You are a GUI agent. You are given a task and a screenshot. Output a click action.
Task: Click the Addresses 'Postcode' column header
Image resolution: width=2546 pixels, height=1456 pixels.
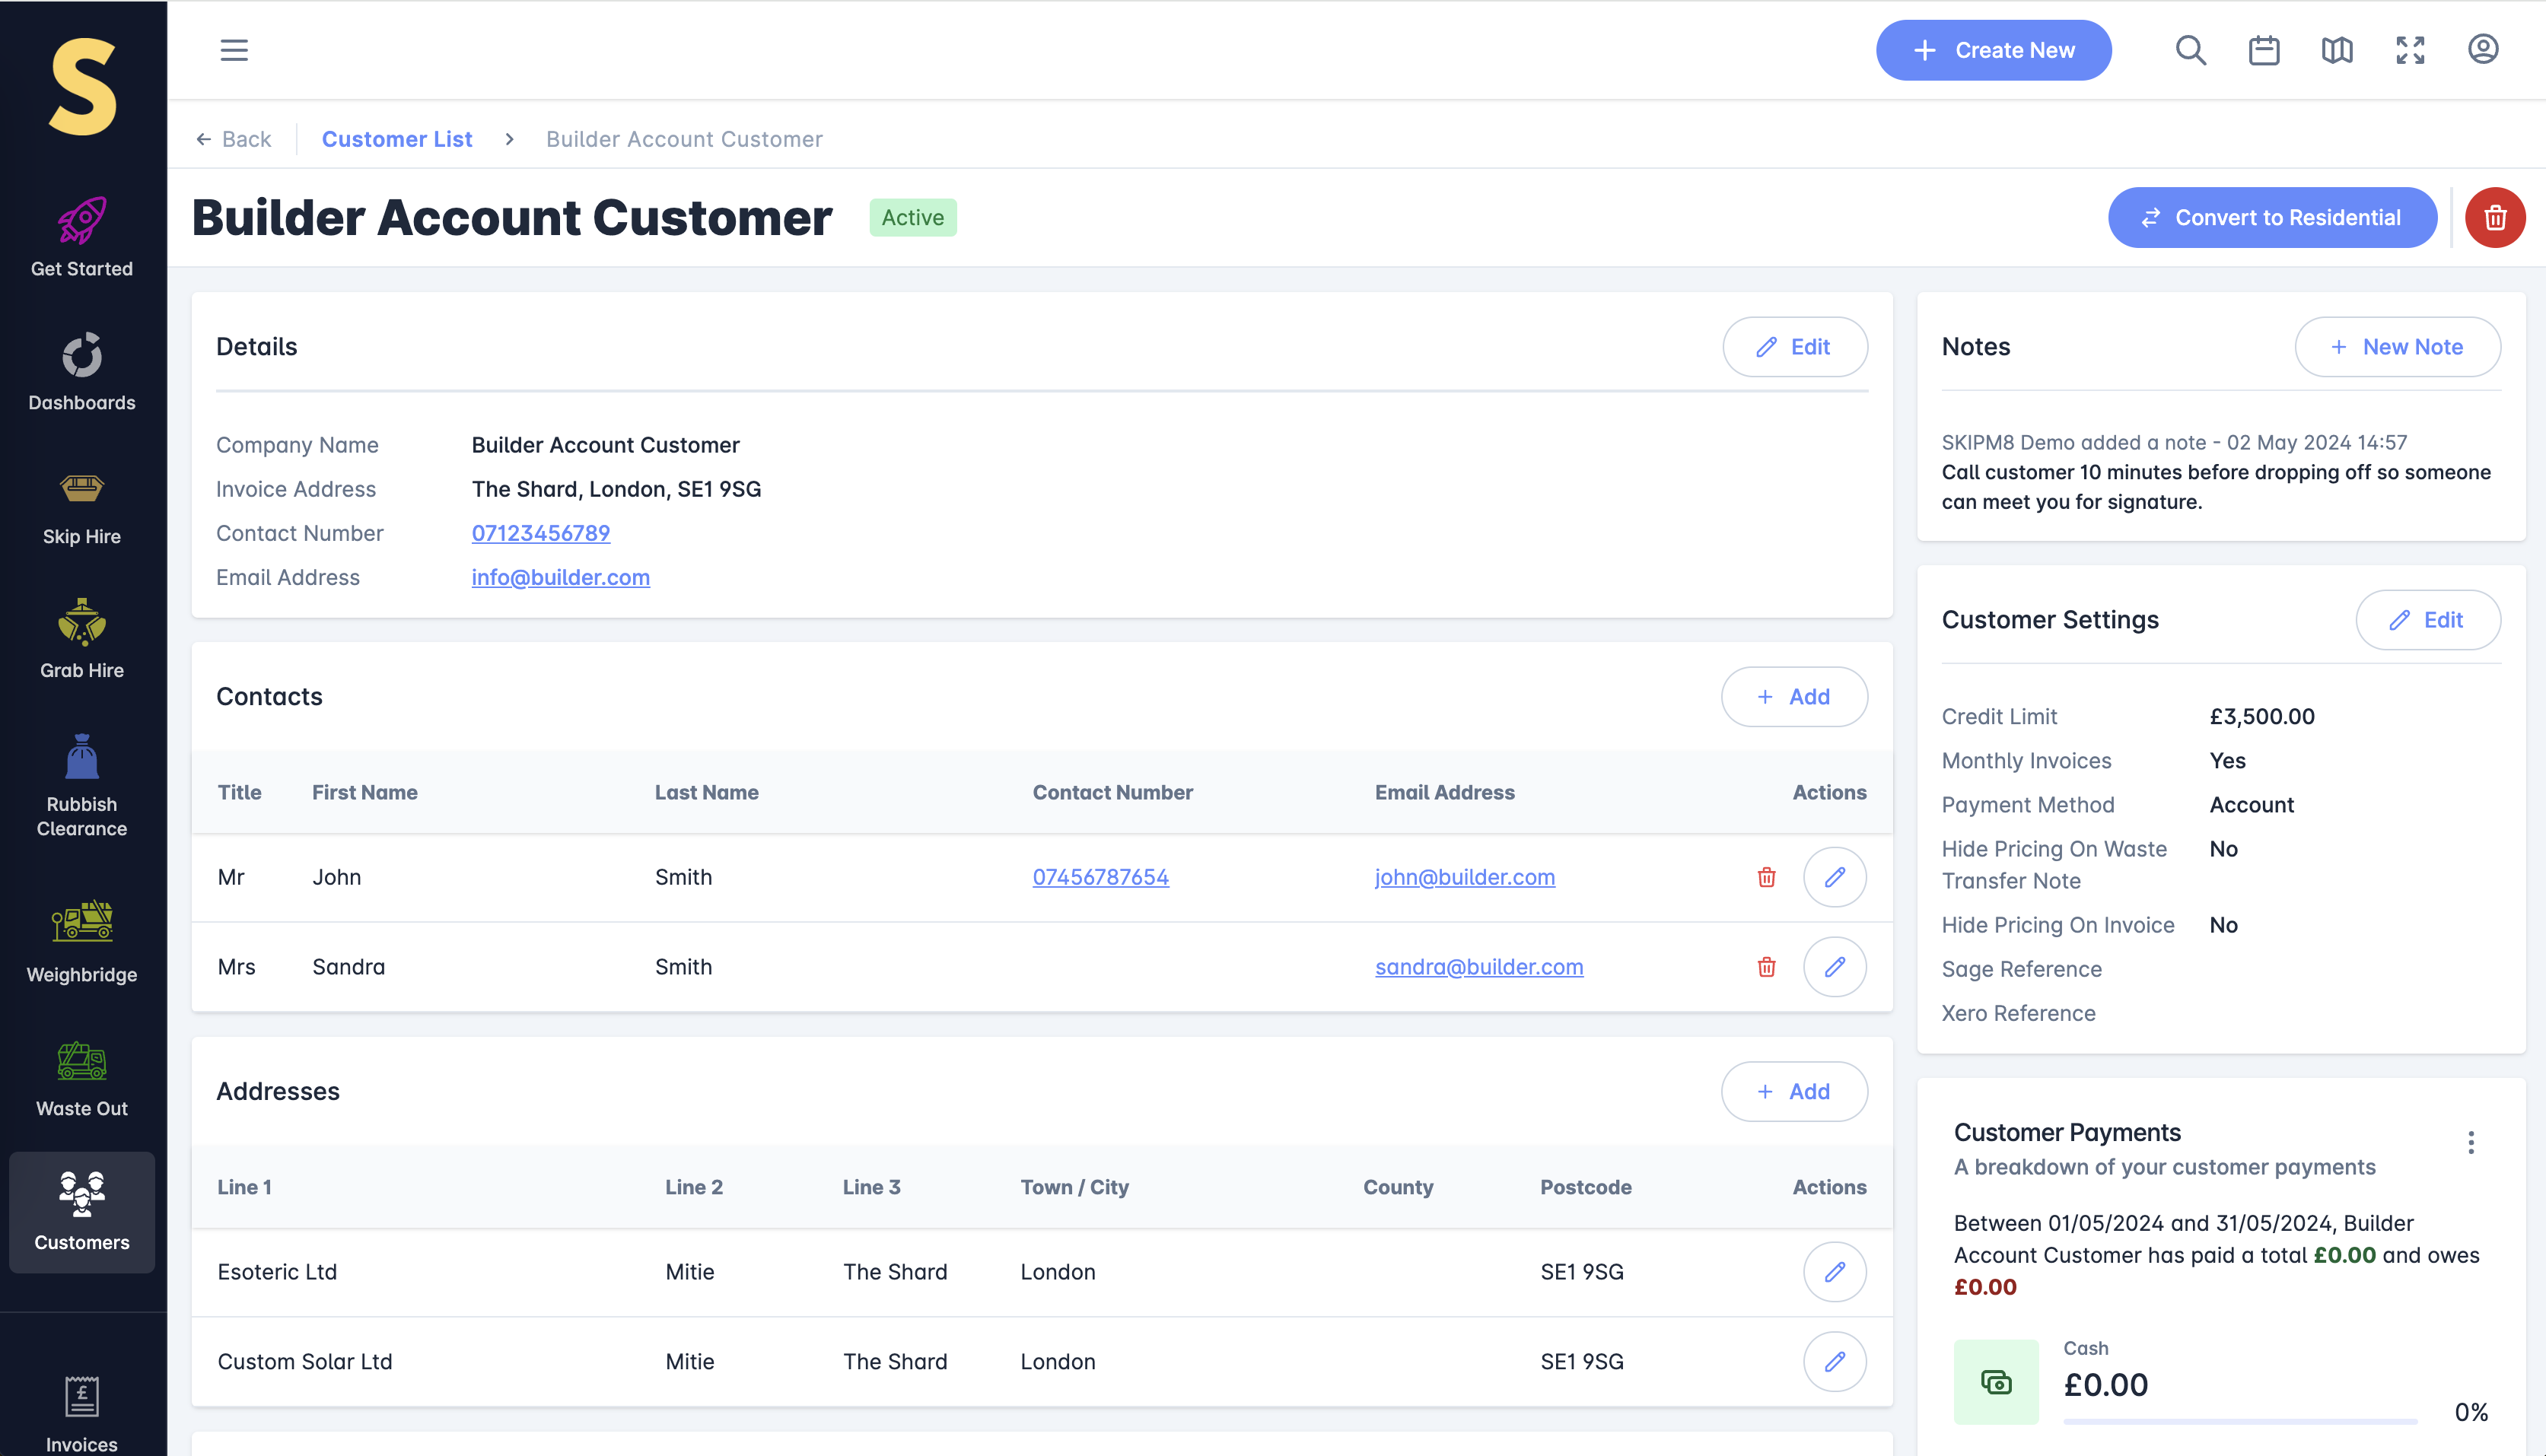coord(1586,1187)
